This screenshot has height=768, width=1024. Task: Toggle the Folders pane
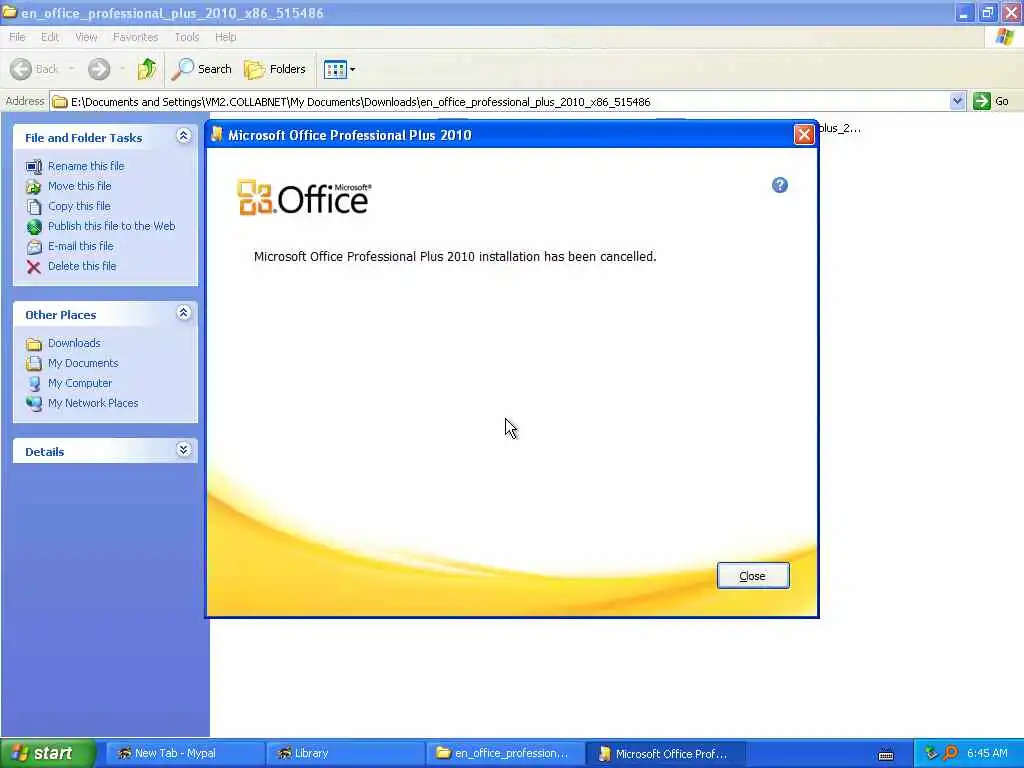274,69
